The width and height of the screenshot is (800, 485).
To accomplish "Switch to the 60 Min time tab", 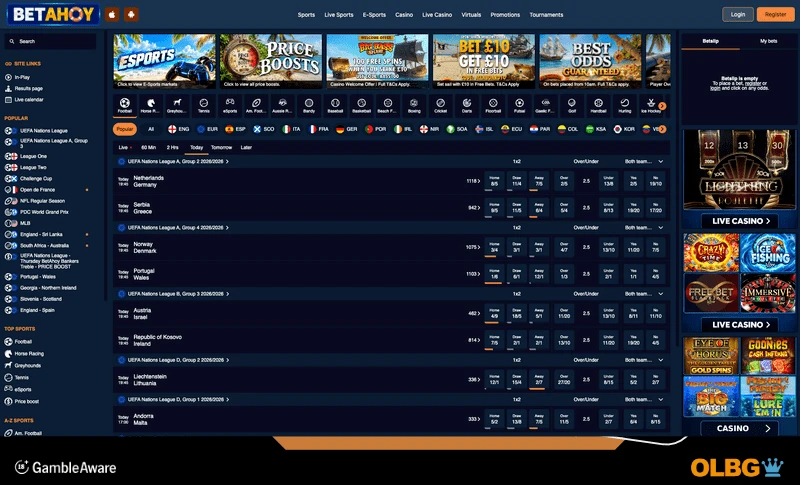I will tap(148, 147).
